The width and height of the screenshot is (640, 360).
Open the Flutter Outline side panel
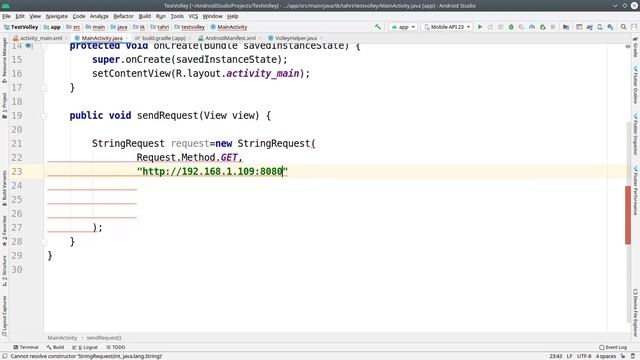[x=636, y=84]
